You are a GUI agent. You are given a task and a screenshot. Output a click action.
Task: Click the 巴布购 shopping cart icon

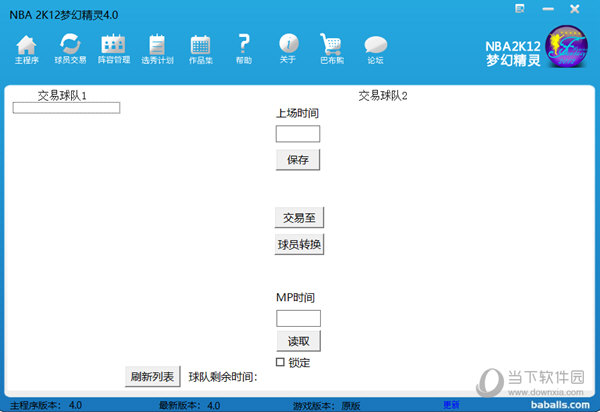pyautogui.click(x=331, y=49)
